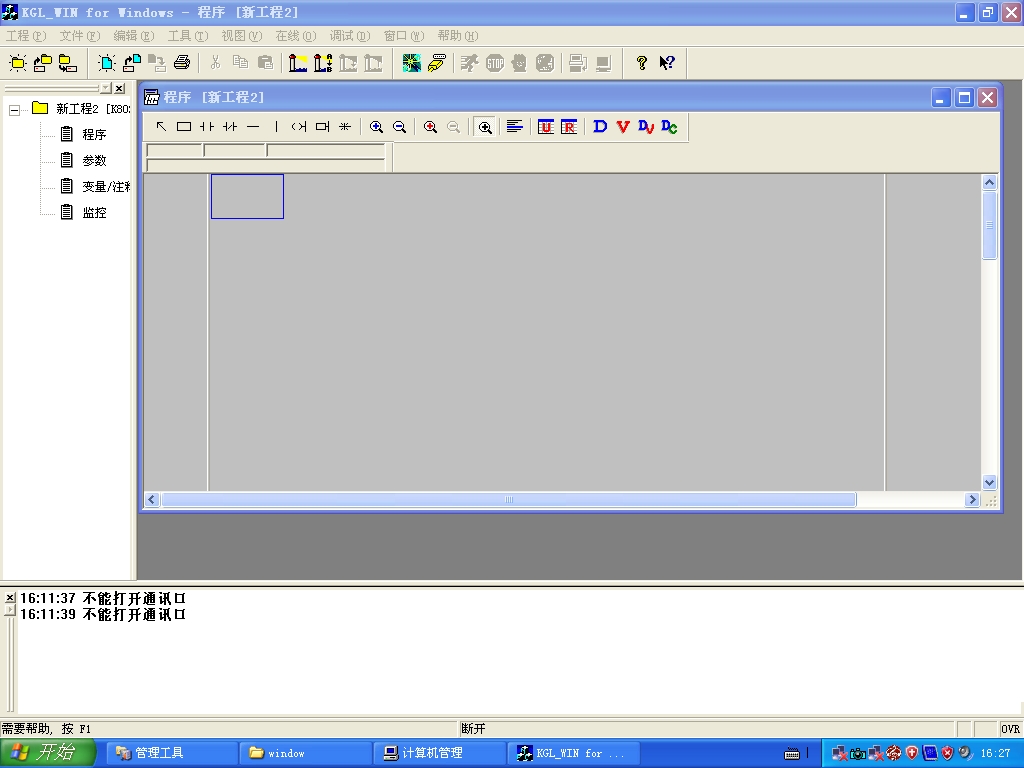Switch to 计算机管理 taskbar window

point(440,753)
